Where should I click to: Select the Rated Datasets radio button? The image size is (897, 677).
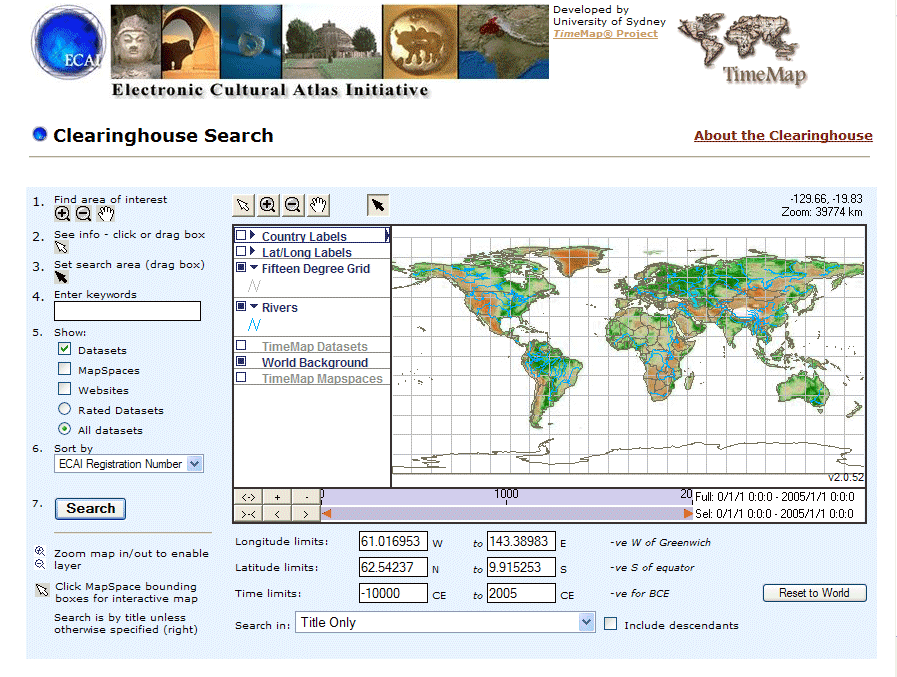point(65,409)
